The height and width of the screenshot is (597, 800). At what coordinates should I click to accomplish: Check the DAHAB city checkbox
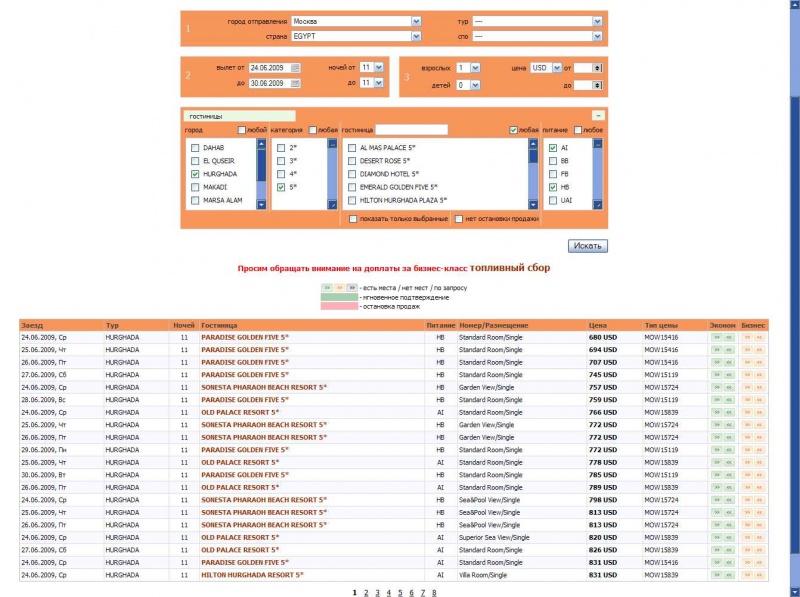[195, 147]
